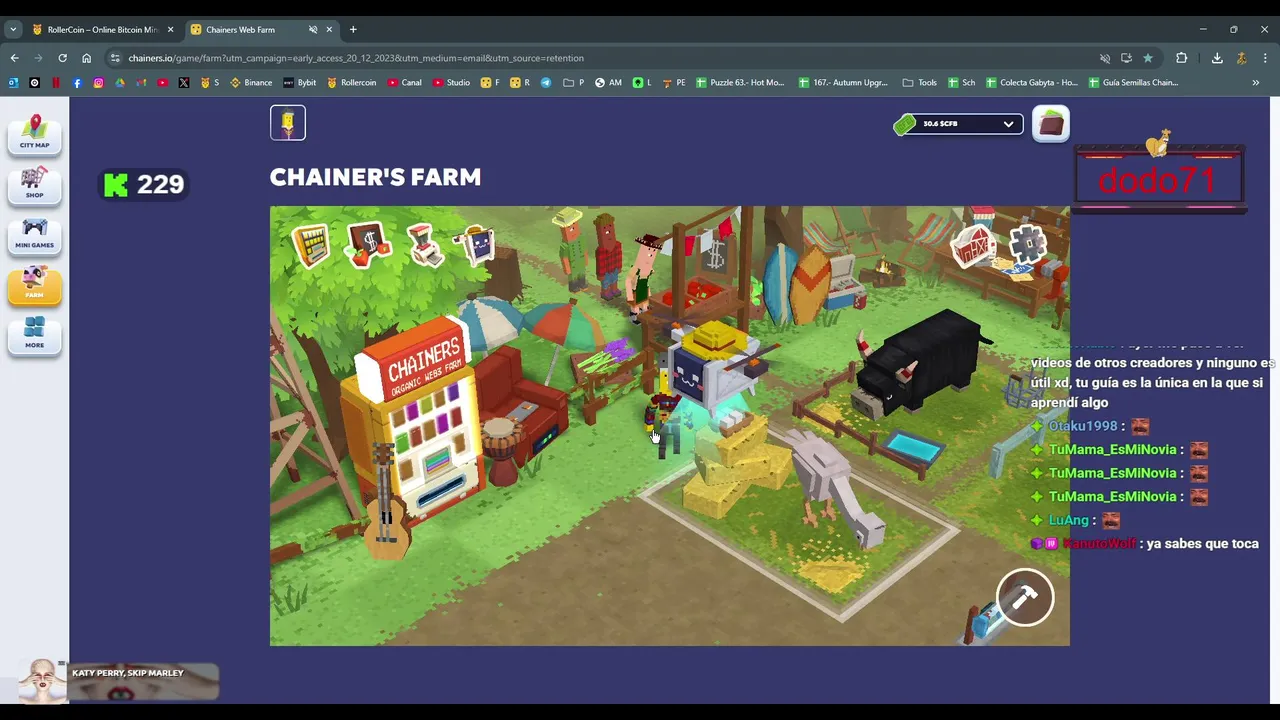Open the browser downloads icon
The height and width of the screenshot is (720, 1280).
pos(1217,58)
